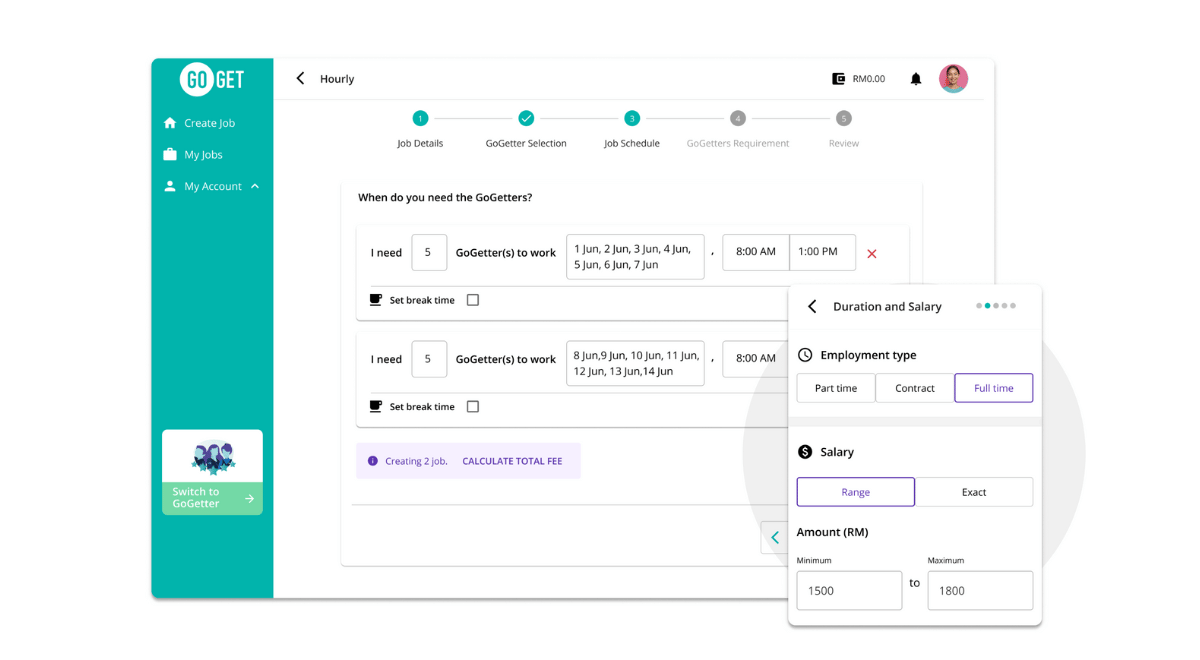Click RM0.00 balance text
Image resolution: width=1200 pixels, height=660 pixels.
click(x=869, y=79)
